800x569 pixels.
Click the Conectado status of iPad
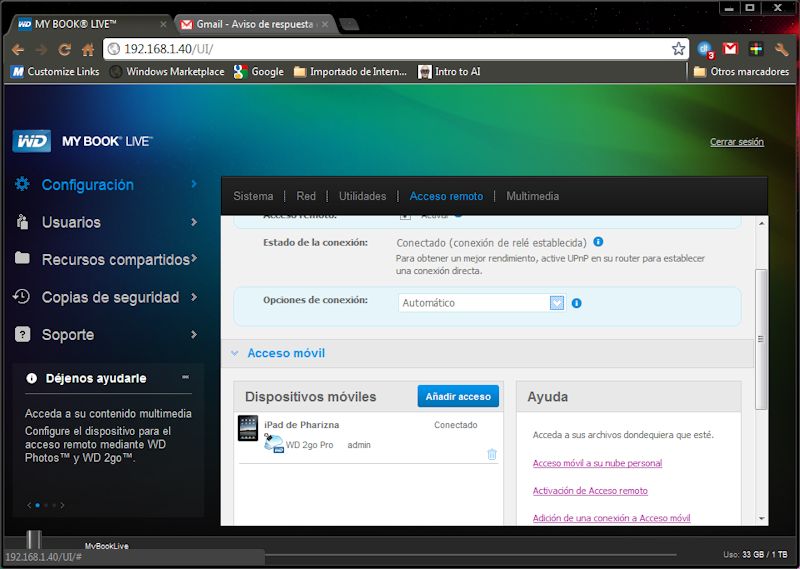point(456,425)
